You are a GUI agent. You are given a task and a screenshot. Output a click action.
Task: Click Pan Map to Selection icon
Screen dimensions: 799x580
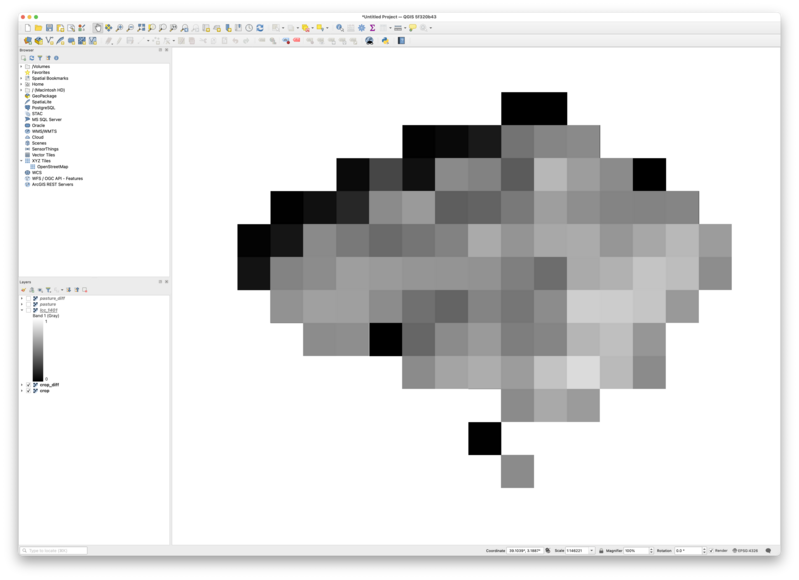tap(109, 28)
